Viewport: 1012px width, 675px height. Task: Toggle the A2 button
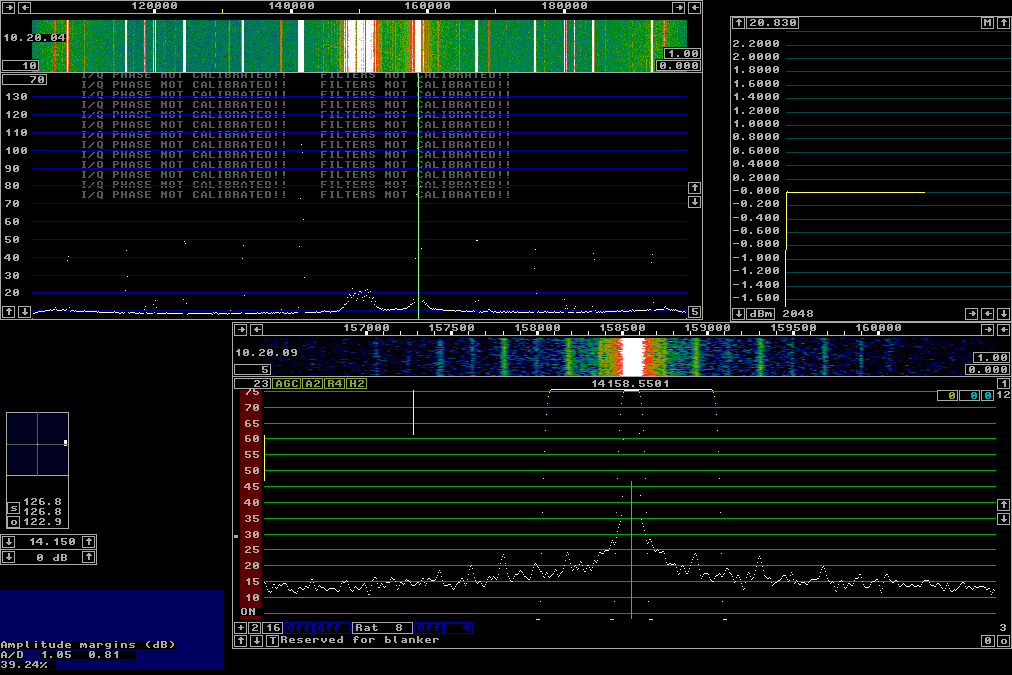click(x=312, y=384)
